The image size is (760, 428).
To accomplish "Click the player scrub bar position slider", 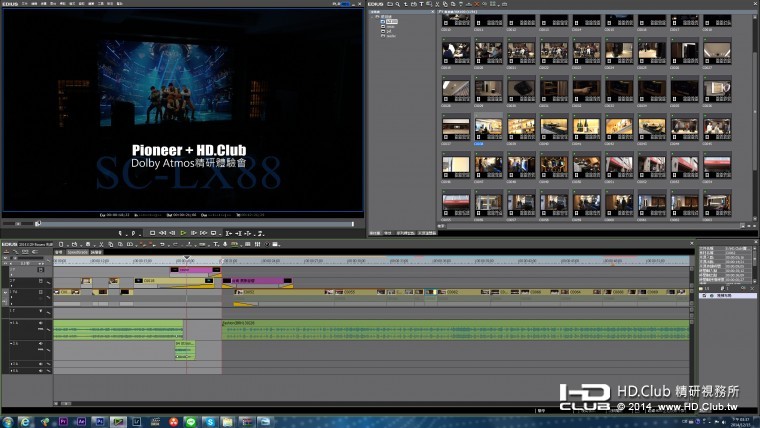I will tap(38, 223).
